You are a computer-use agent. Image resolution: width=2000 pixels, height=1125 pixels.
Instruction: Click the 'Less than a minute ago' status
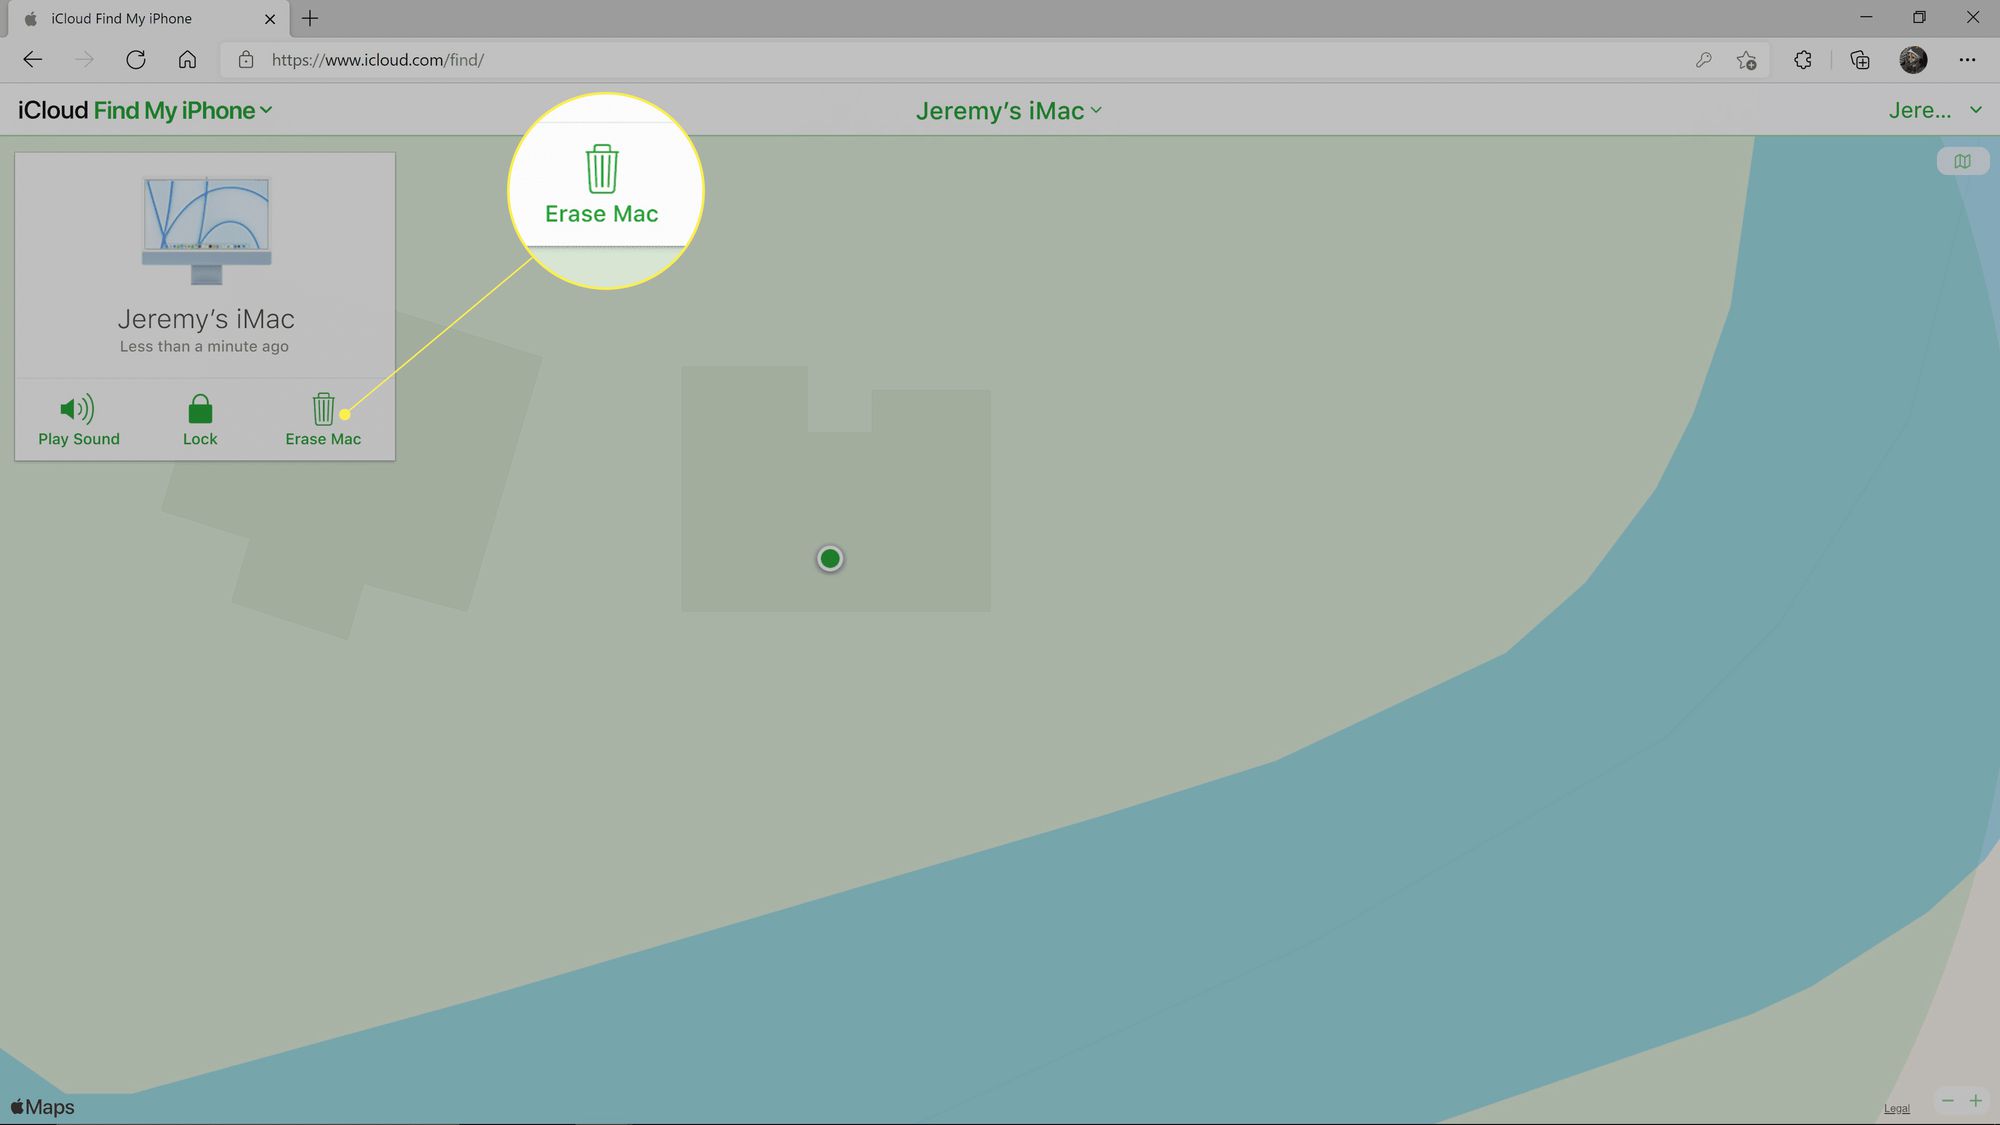pos(204,346)
